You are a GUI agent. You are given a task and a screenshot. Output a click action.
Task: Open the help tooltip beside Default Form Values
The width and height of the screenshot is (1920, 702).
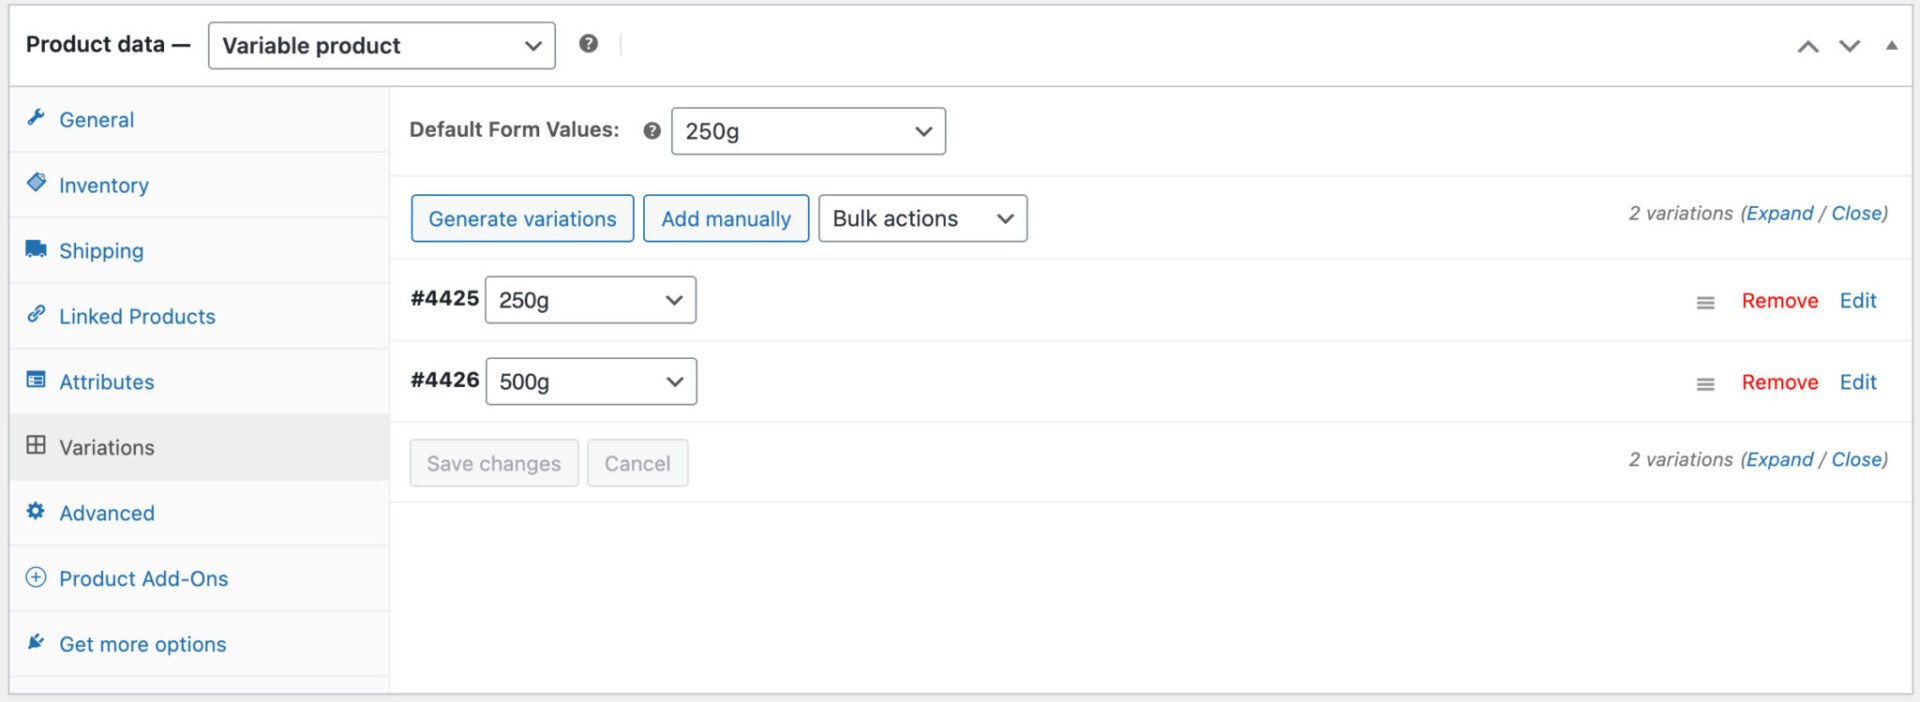(x=651, y=130)
